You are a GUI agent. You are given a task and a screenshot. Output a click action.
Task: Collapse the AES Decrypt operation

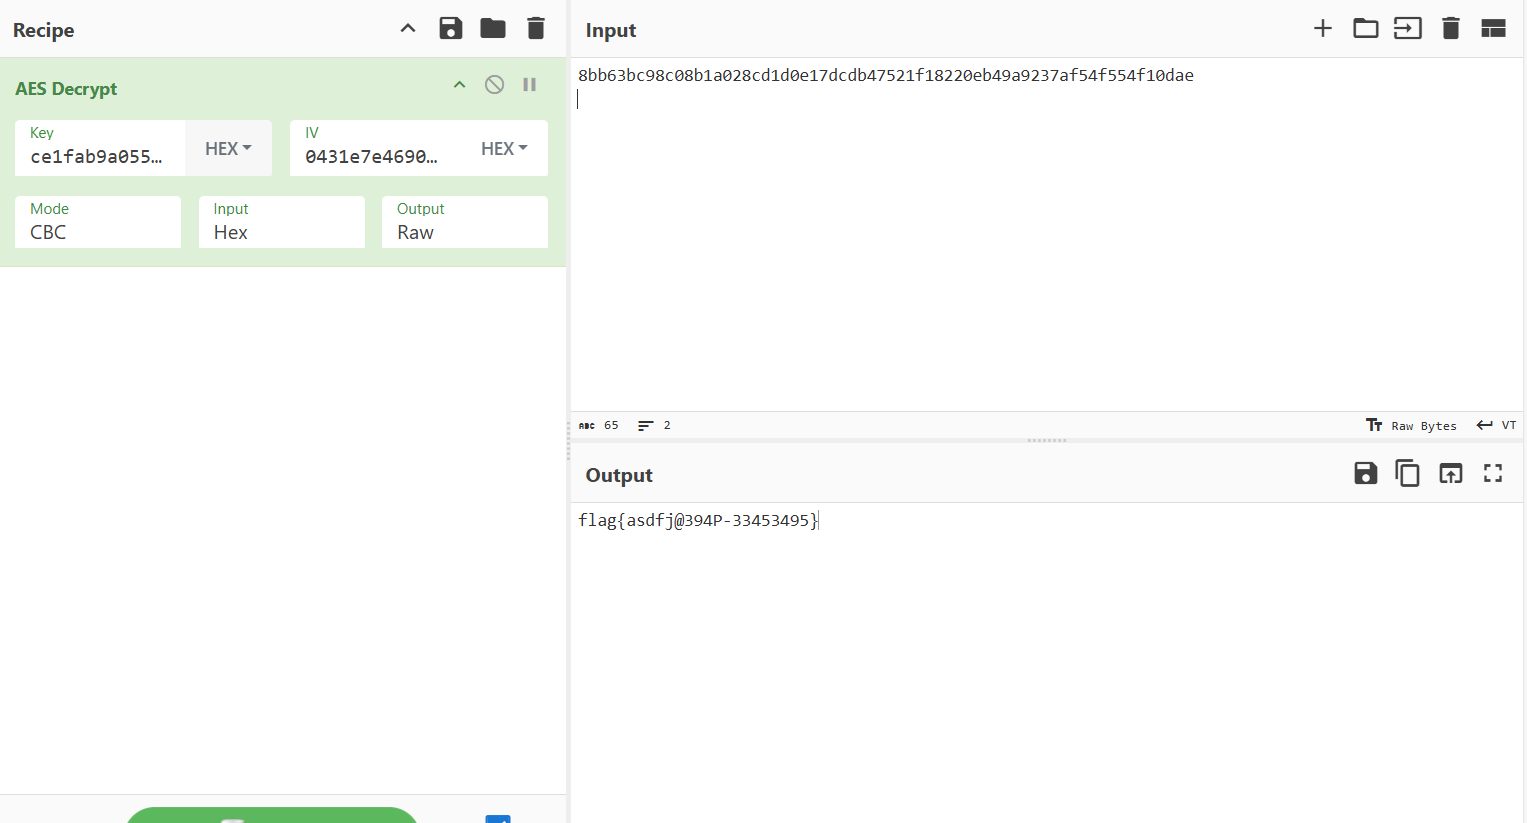(460, 85)
